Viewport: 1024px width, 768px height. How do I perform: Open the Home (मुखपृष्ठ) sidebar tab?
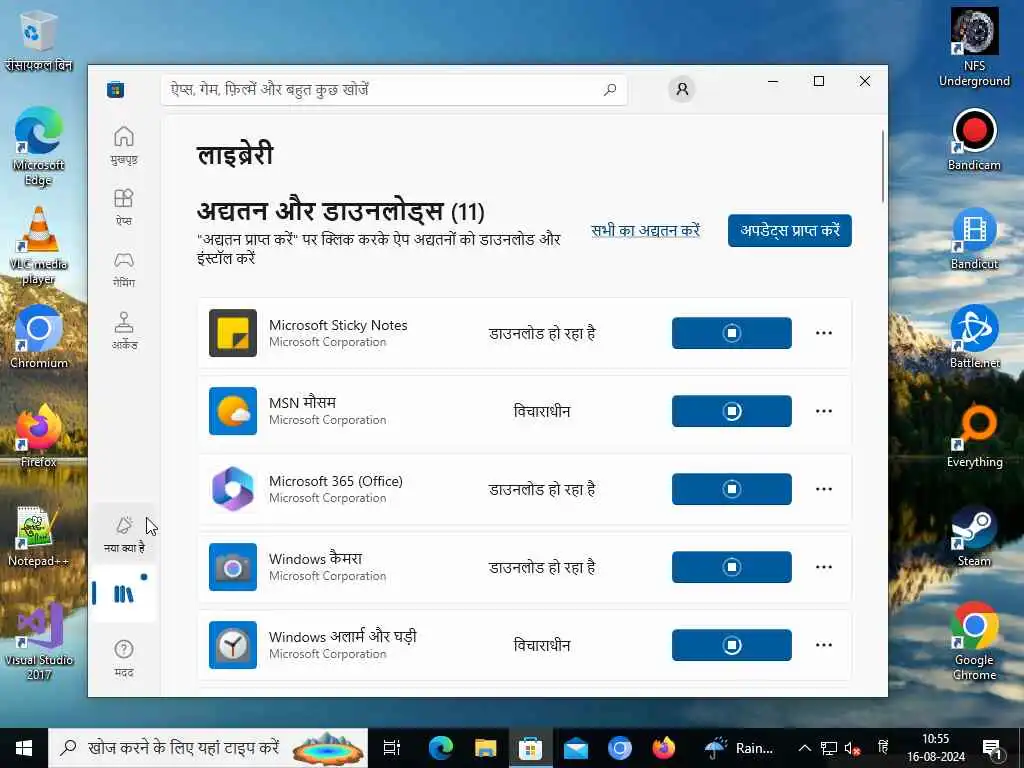(x=124, y=145)
